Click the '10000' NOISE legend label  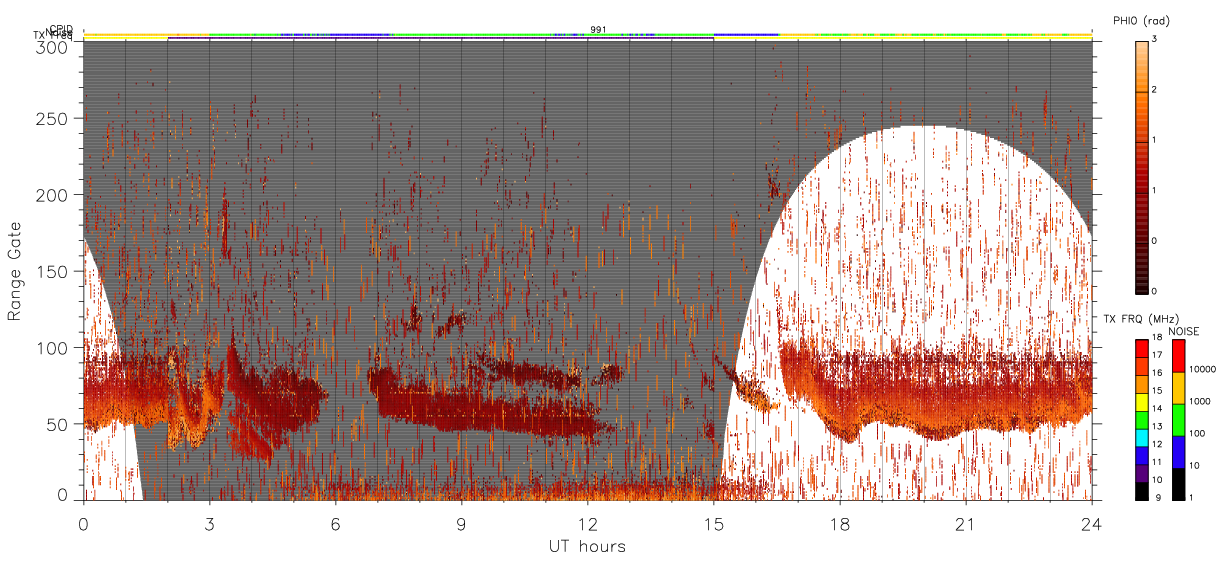click(x=1201, y=369)
